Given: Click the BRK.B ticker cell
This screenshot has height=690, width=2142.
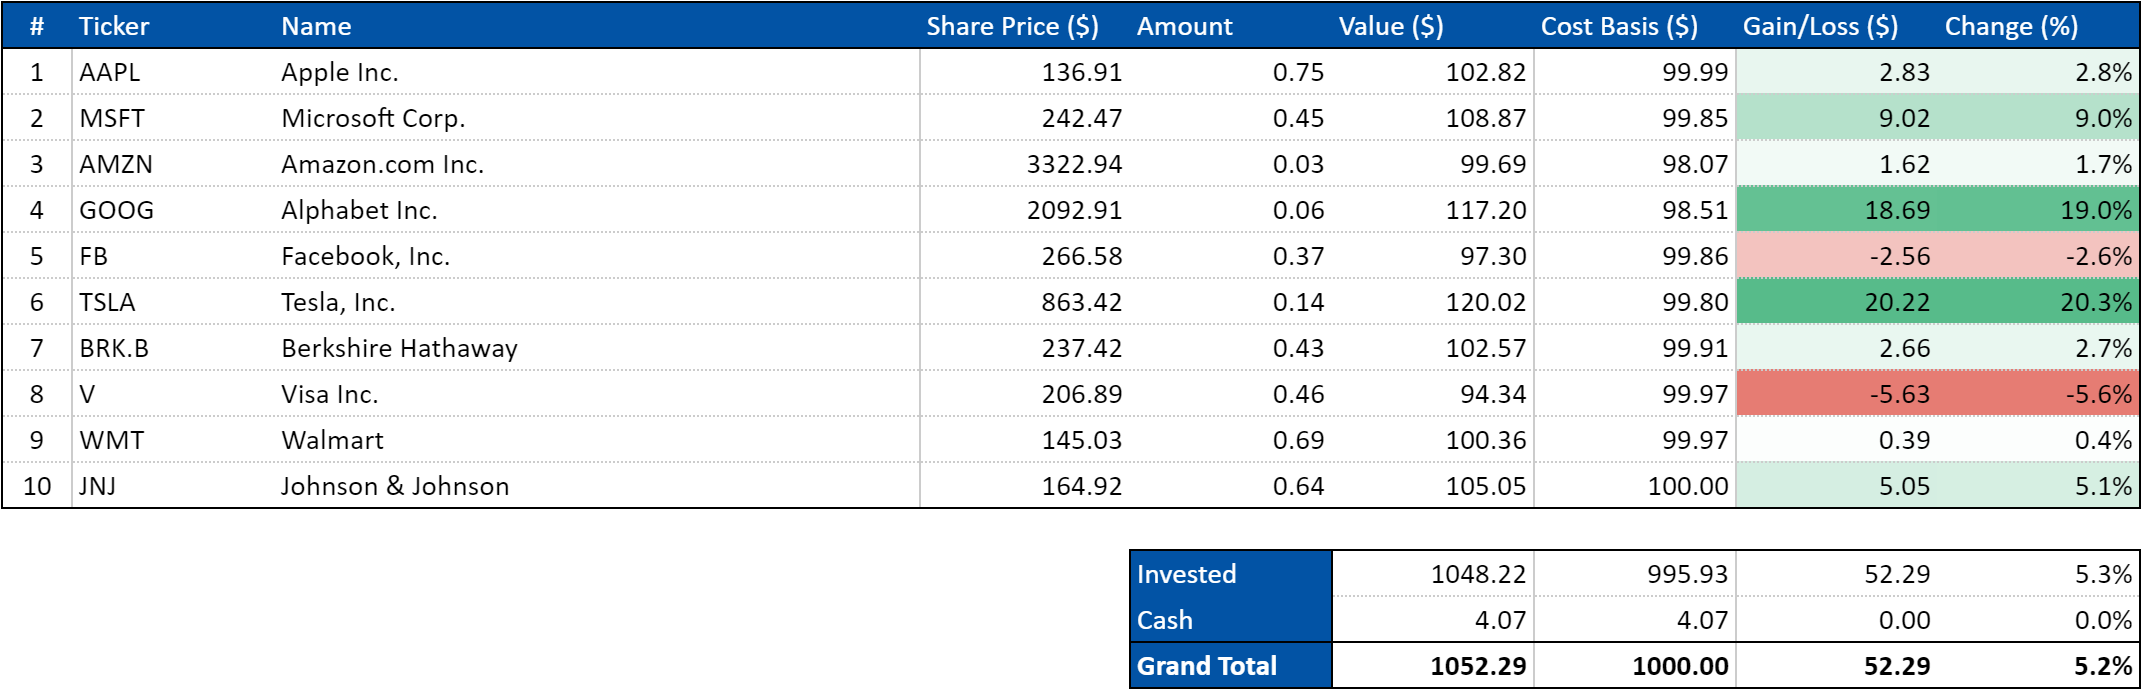Looking at the screenshot, I should point(173,348).
